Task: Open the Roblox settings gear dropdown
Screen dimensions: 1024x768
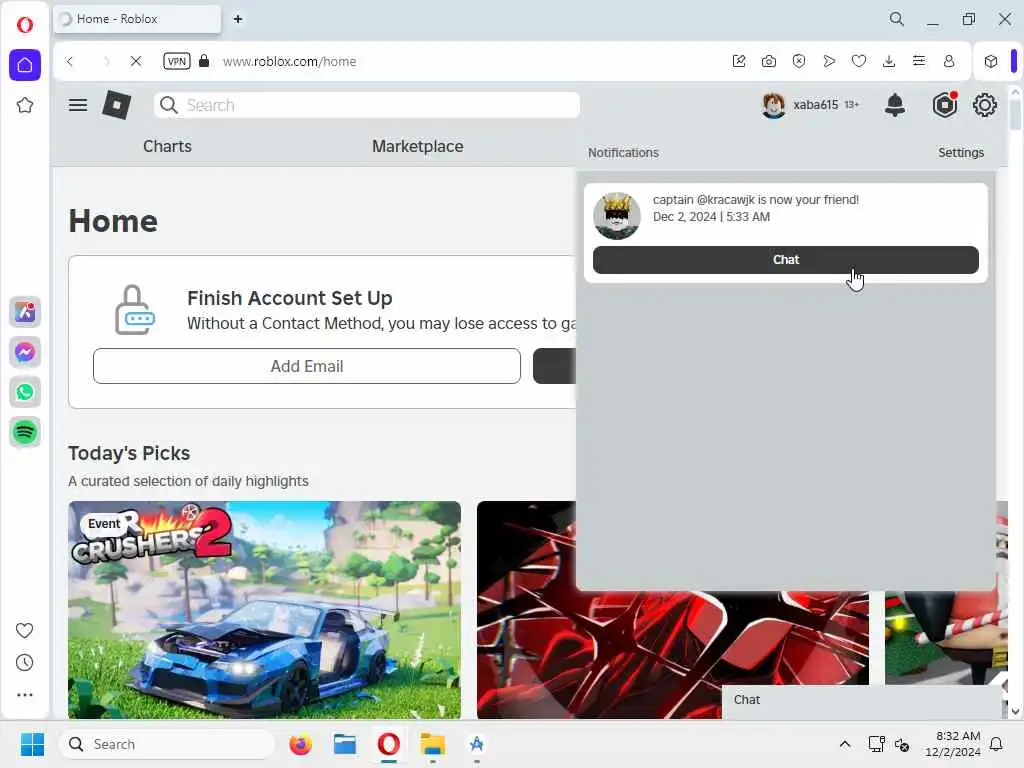Action: click(984, 105)
